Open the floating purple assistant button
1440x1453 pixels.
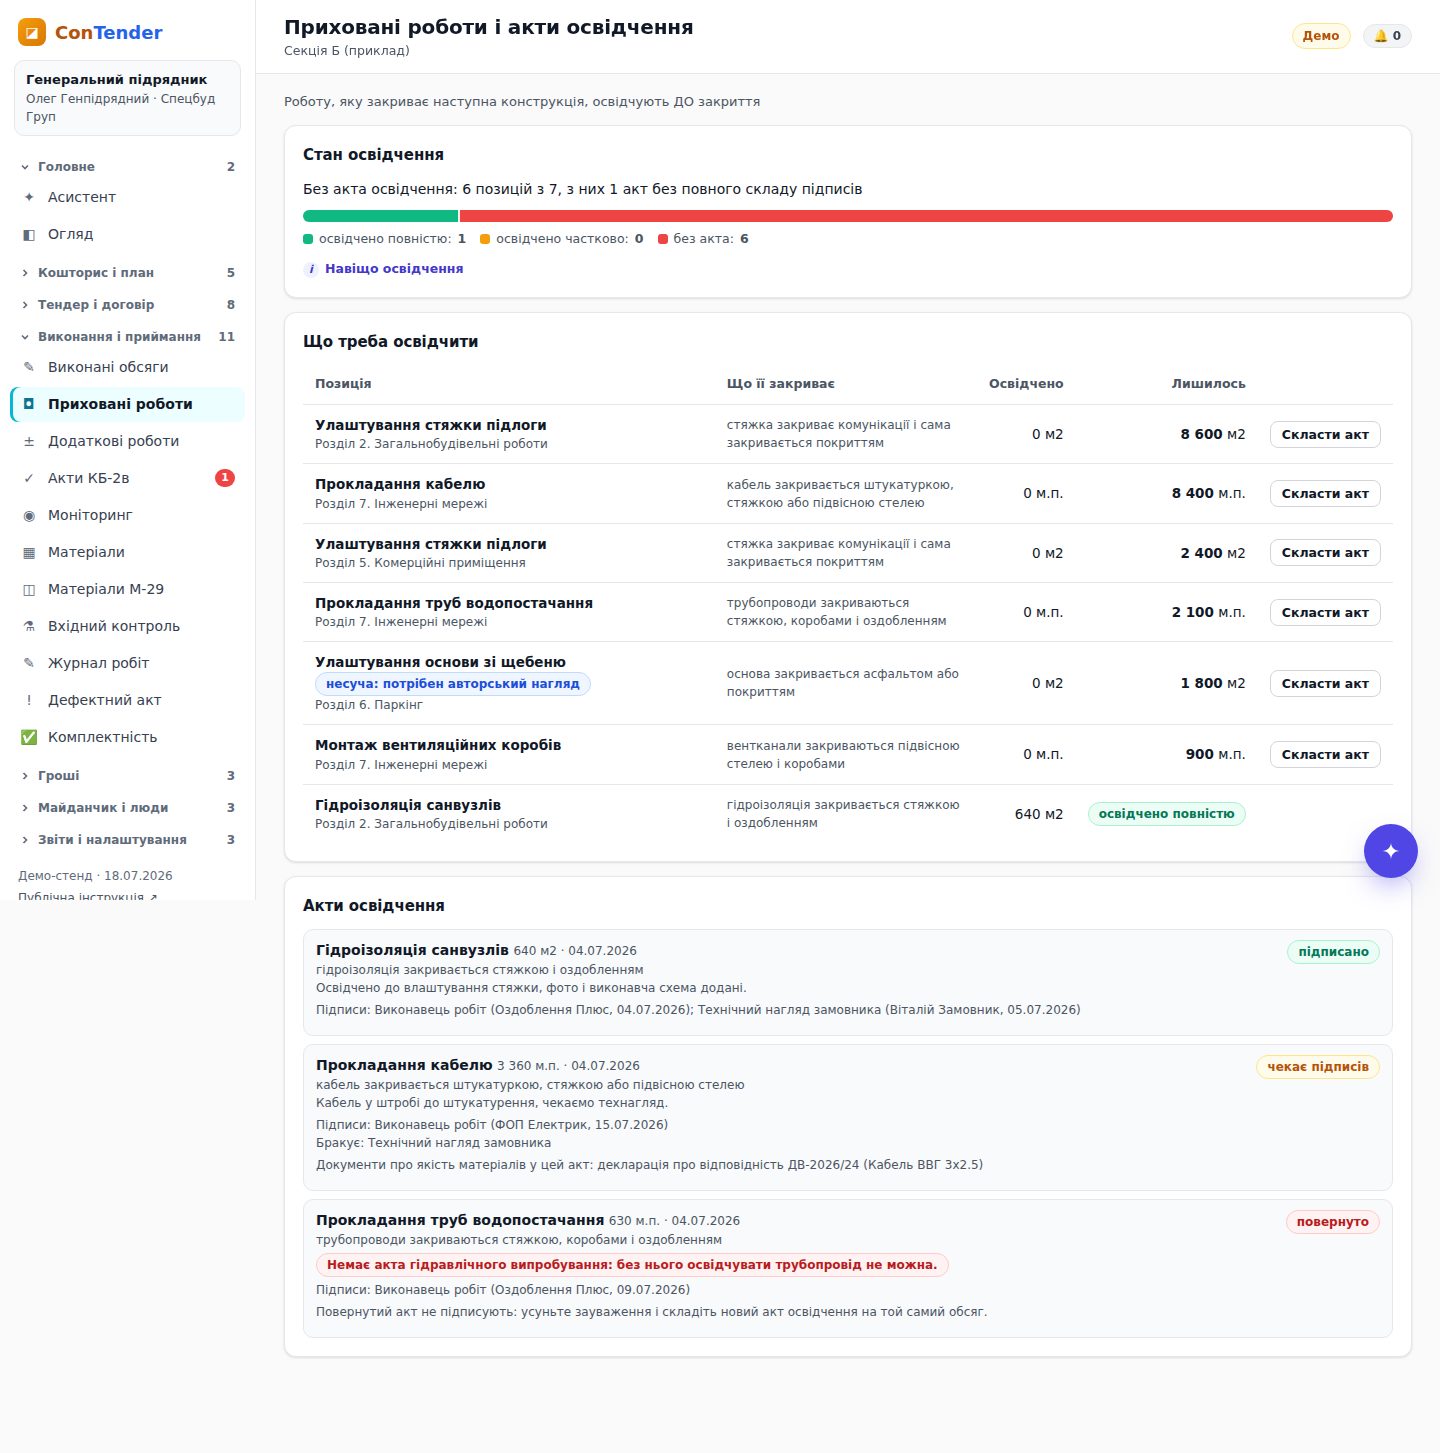[x=1390, y=851]
